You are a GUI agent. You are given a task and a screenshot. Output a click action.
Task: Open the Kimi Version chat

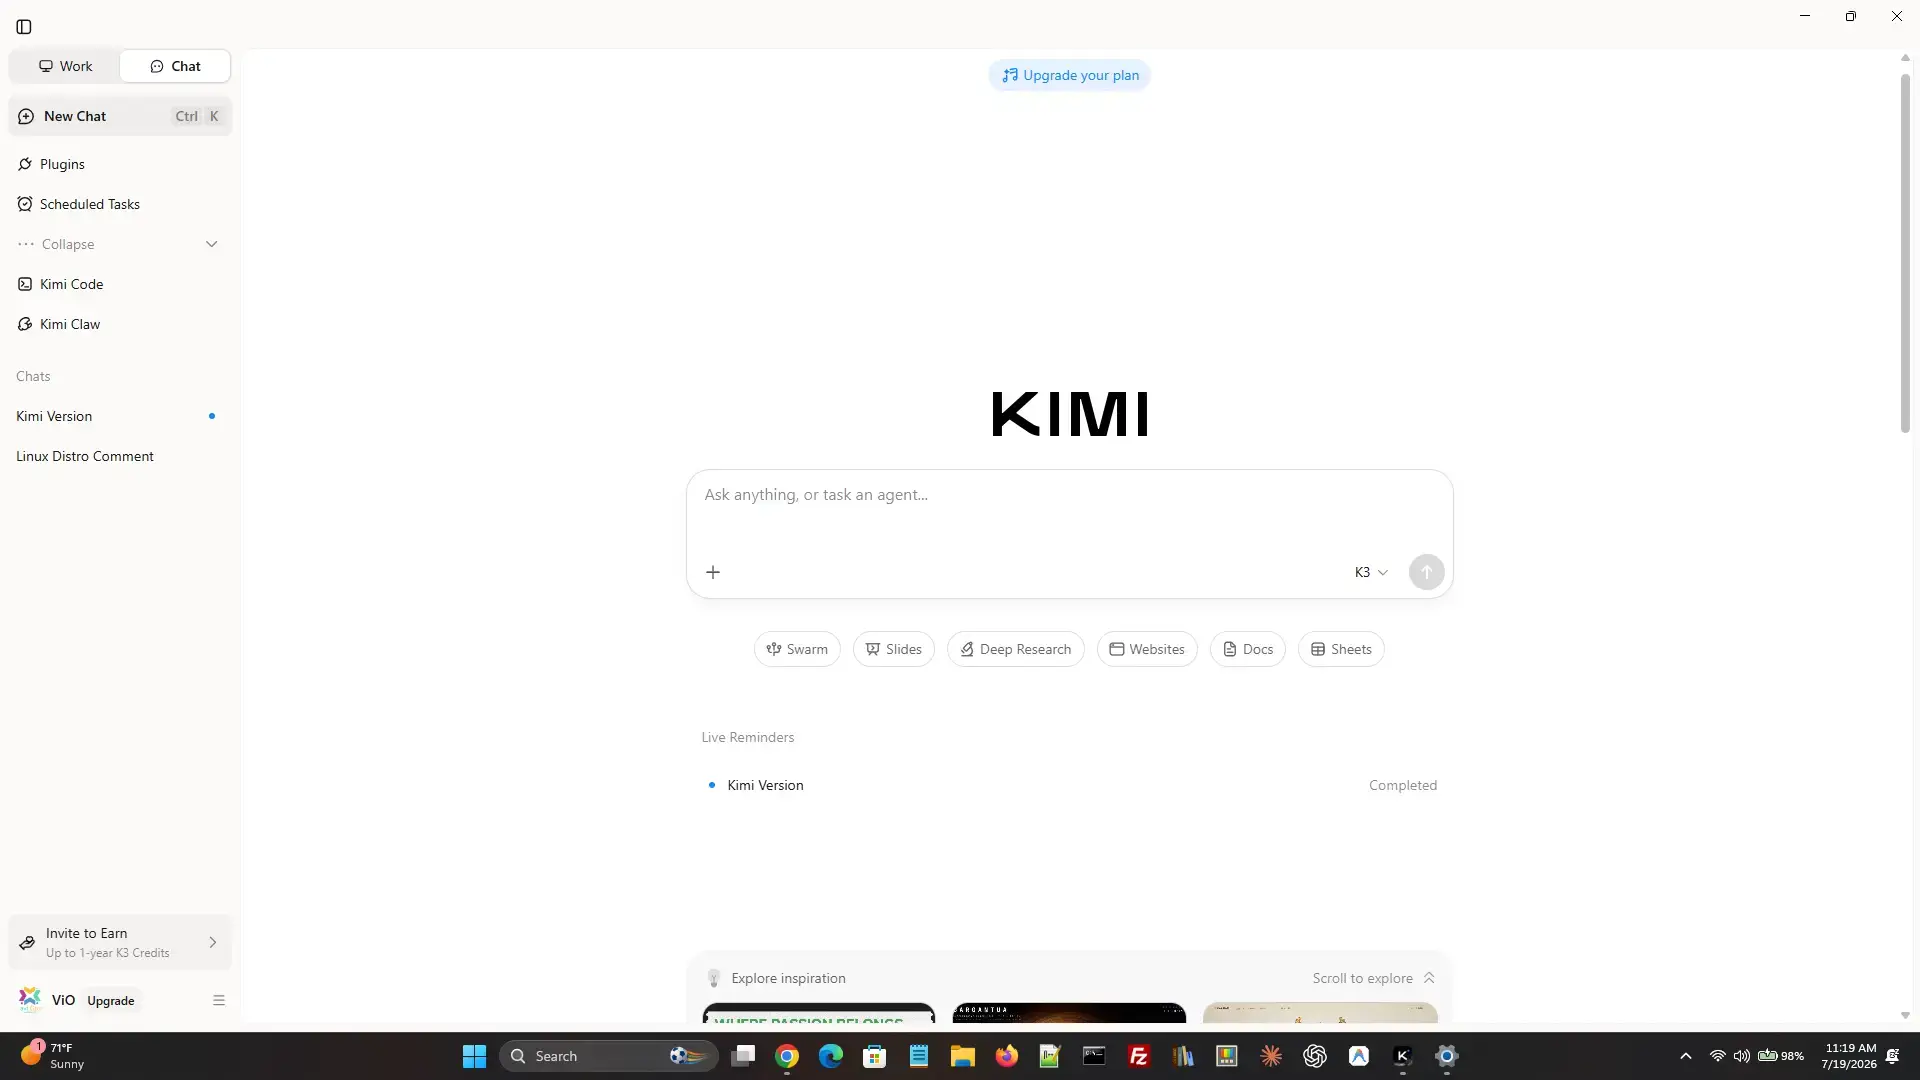pyautogui.click(x=120, y=416)
